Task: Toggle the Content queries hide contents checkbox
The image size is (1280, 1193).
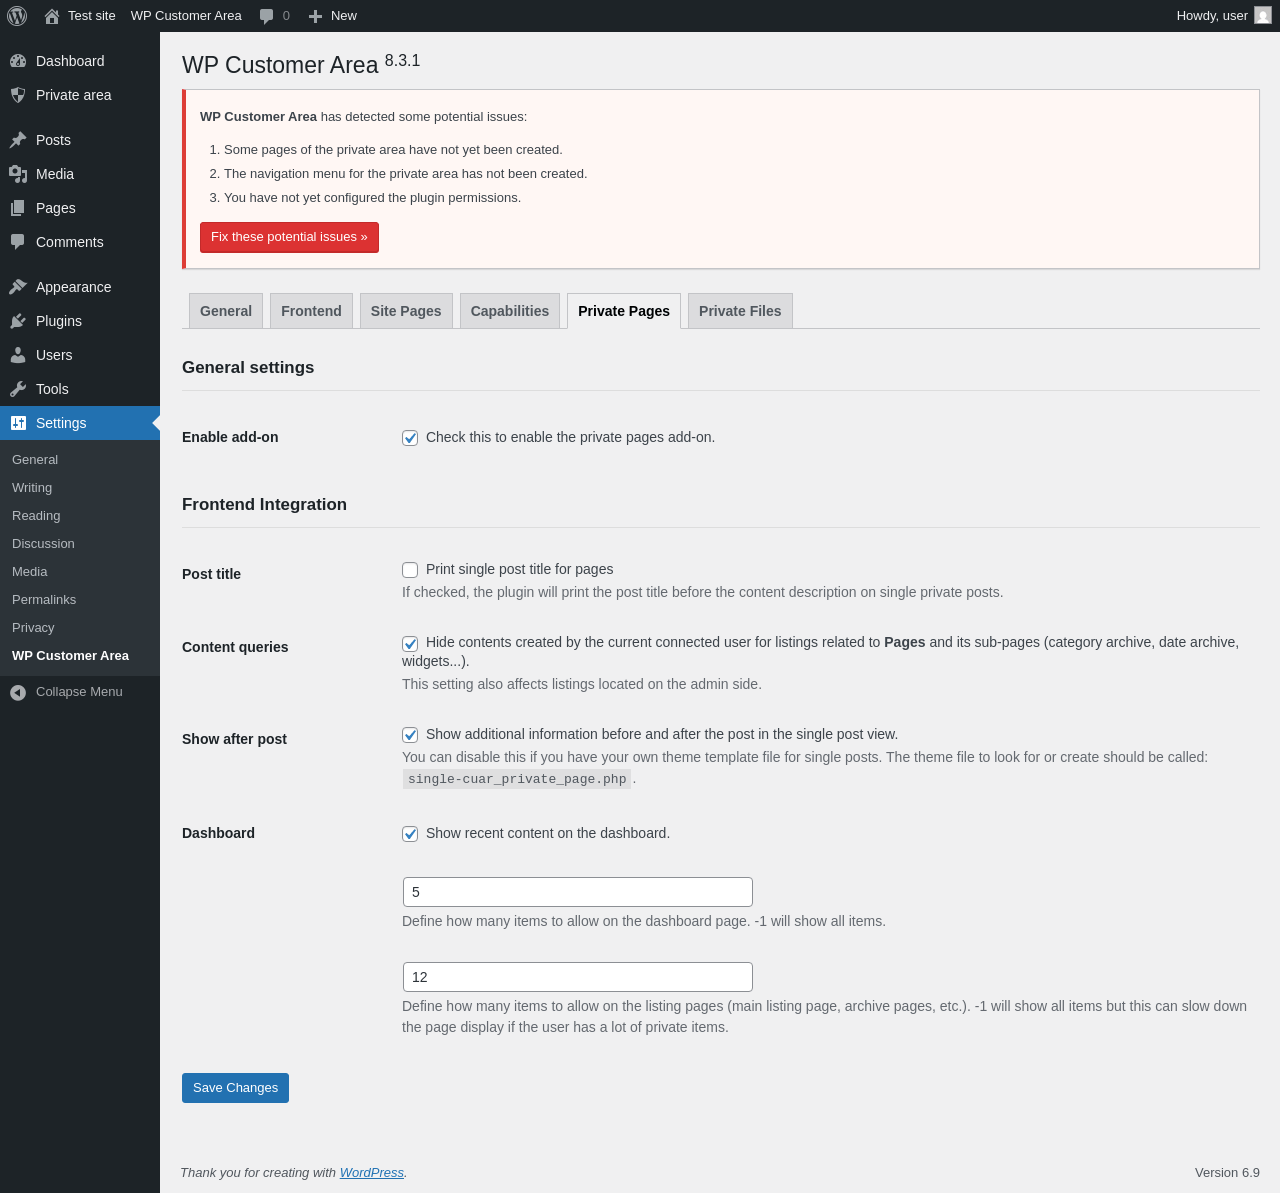Action: coord(410,643)
